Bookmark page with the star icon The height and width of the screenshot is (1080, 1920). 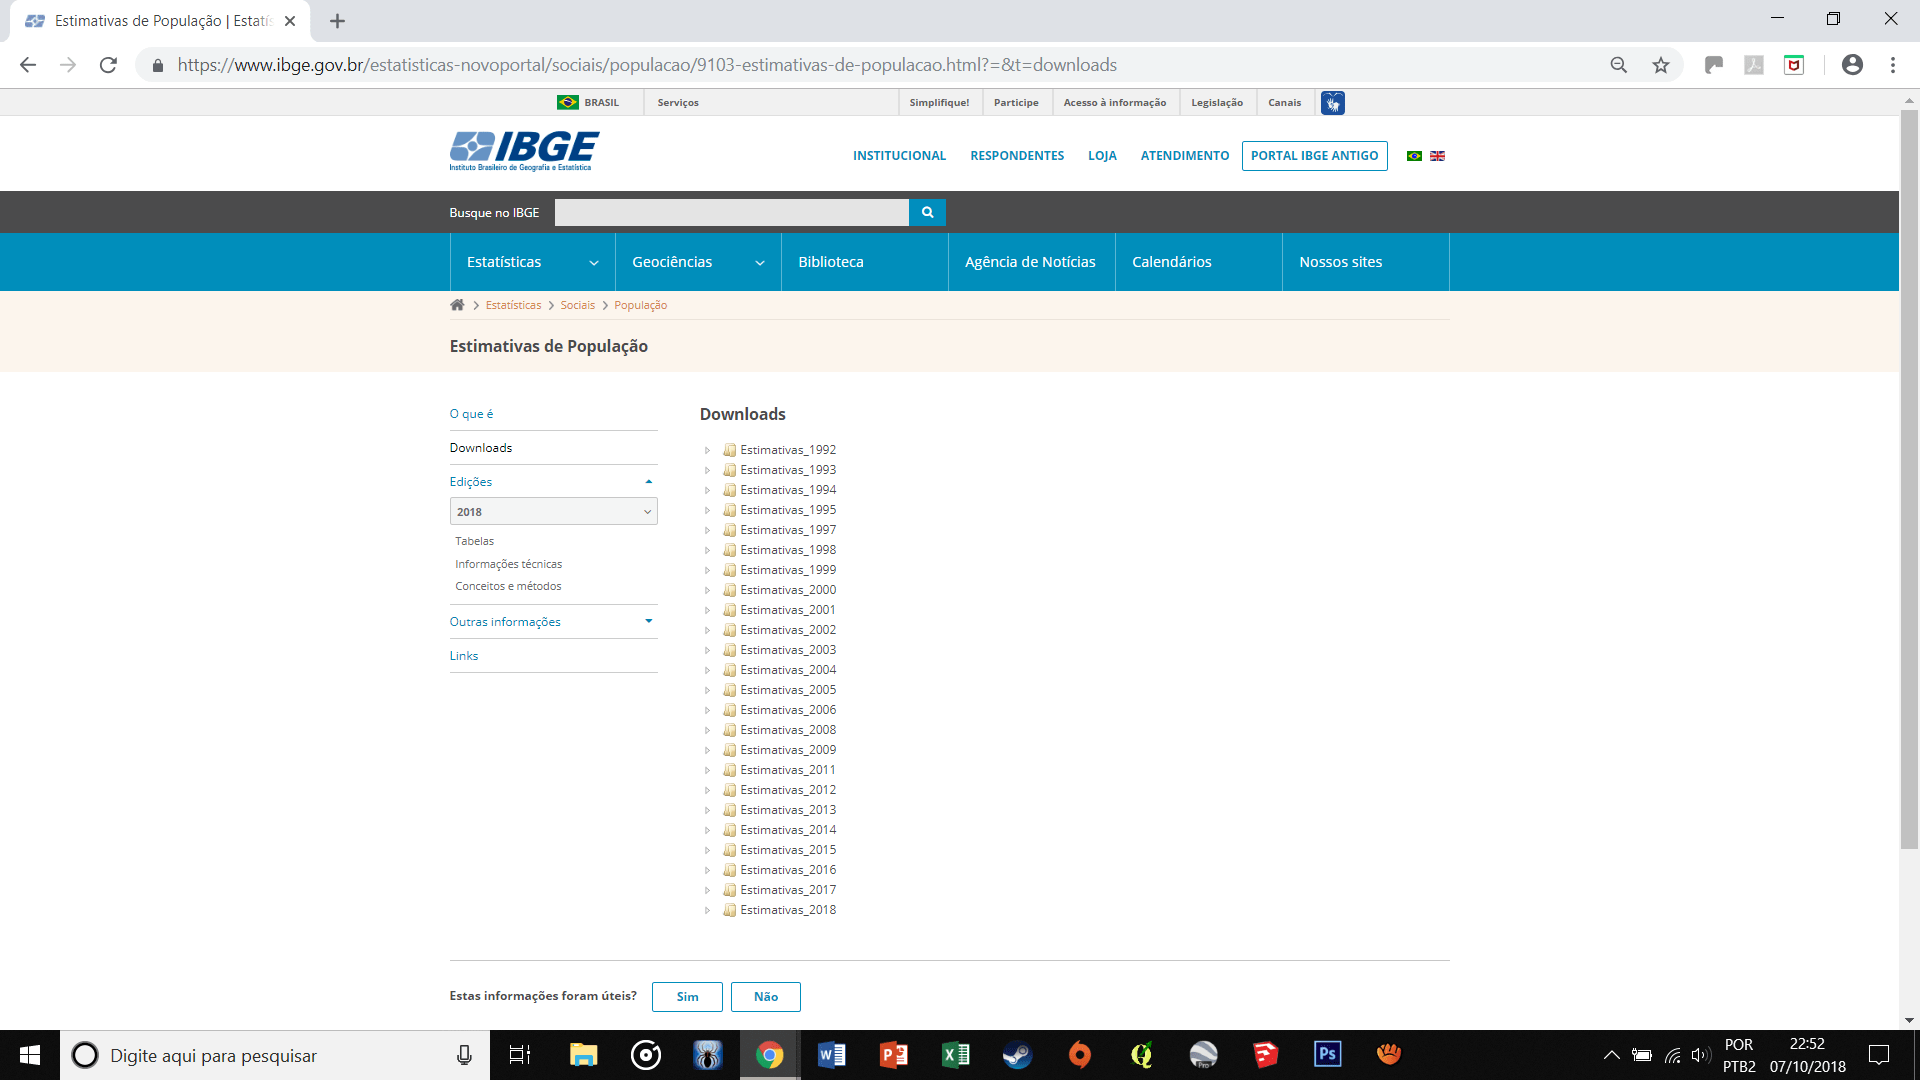point(1661,65)
